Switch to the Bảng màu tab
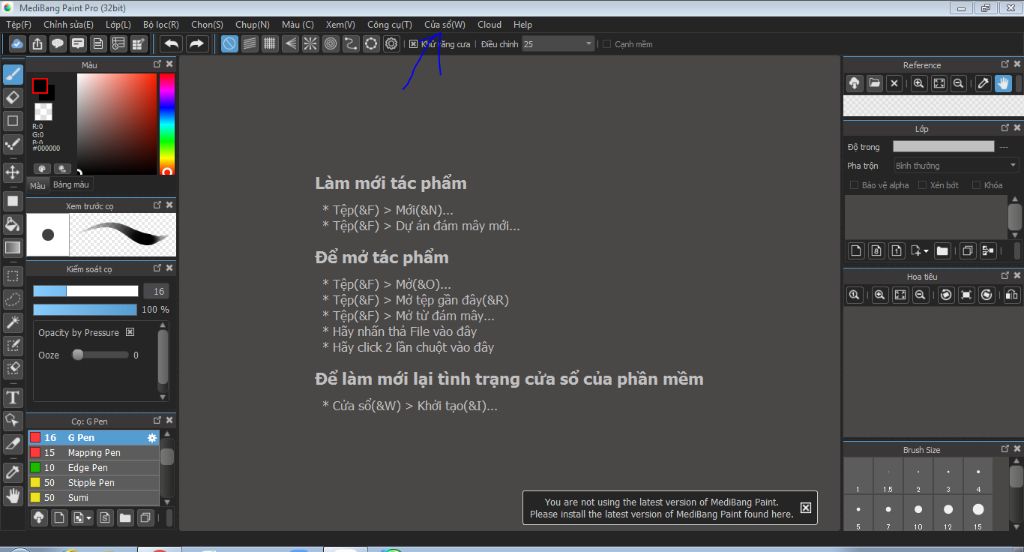This screenshot has height=552, width=1024. point(71,185)
